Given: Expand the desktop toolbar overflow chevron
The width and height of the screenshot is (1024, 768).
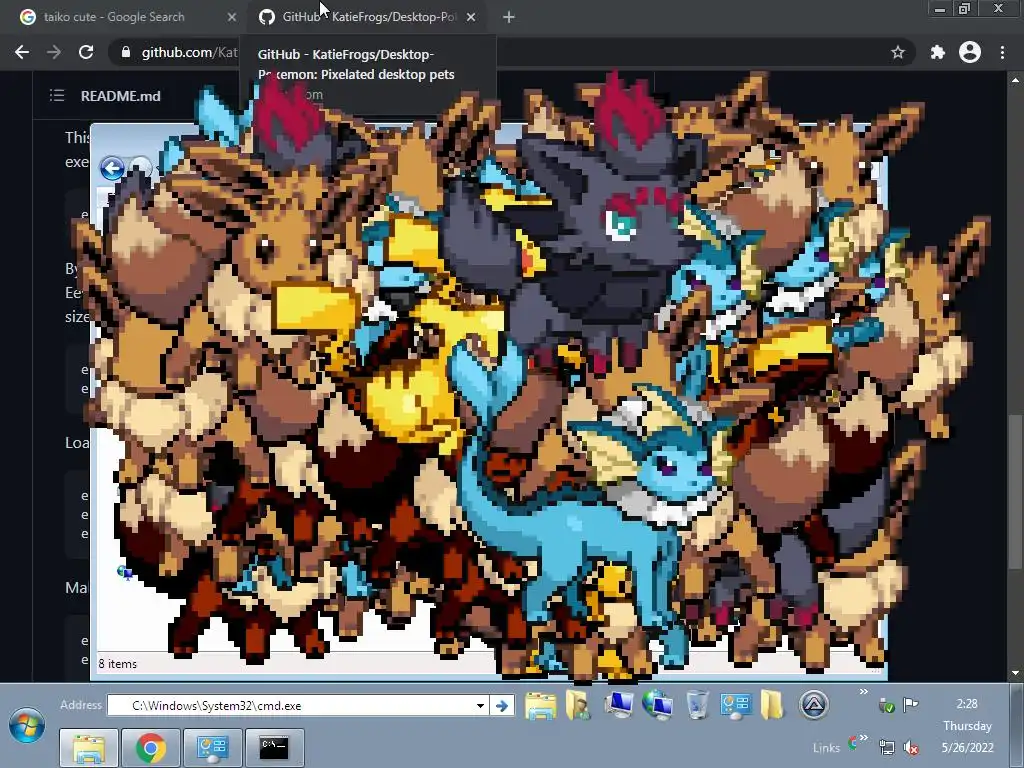Looking at the screenshot, I should pyautogui.click(x=863, y=692).
